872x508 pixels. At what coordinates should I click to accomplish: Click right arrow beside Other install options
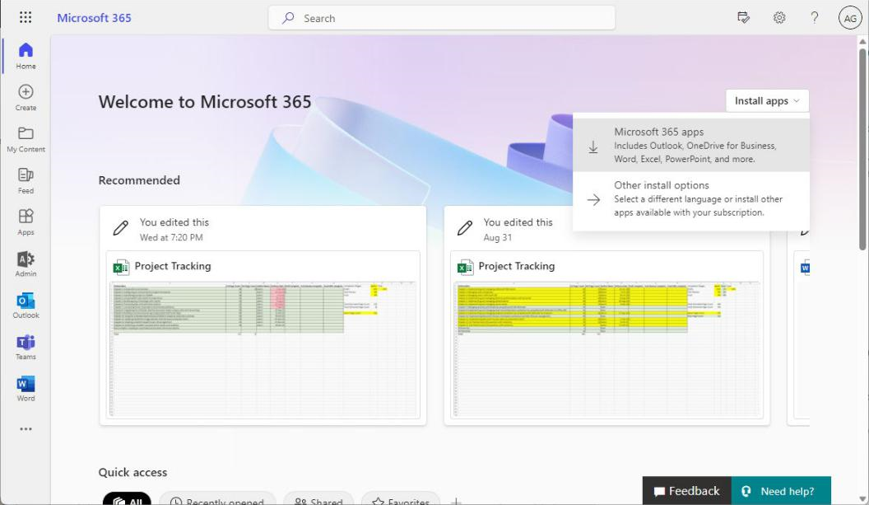593,200
